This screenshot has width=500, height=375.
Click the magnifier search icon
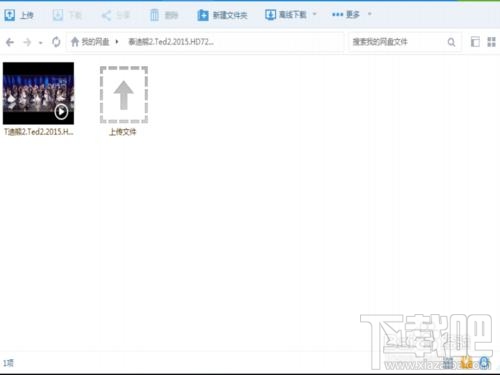point(451,42)
